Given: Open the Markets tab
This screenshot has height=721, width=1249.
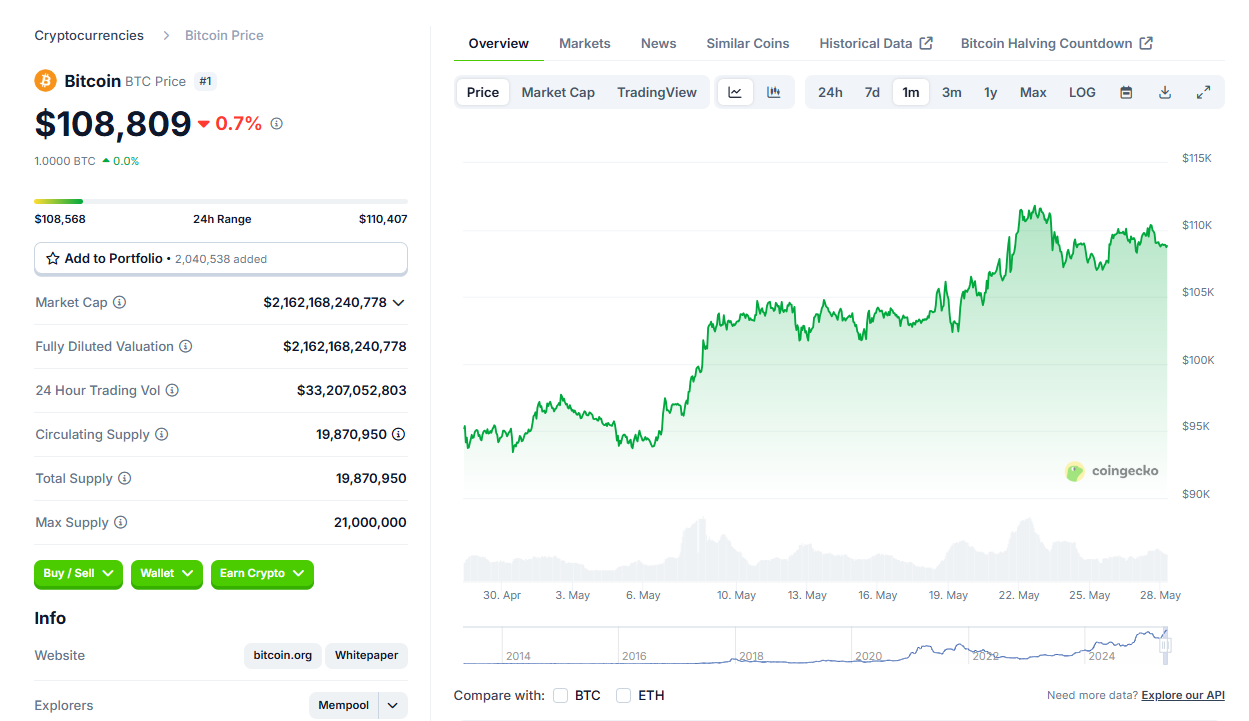Looking at the screenshot, I should pos(585,43).
